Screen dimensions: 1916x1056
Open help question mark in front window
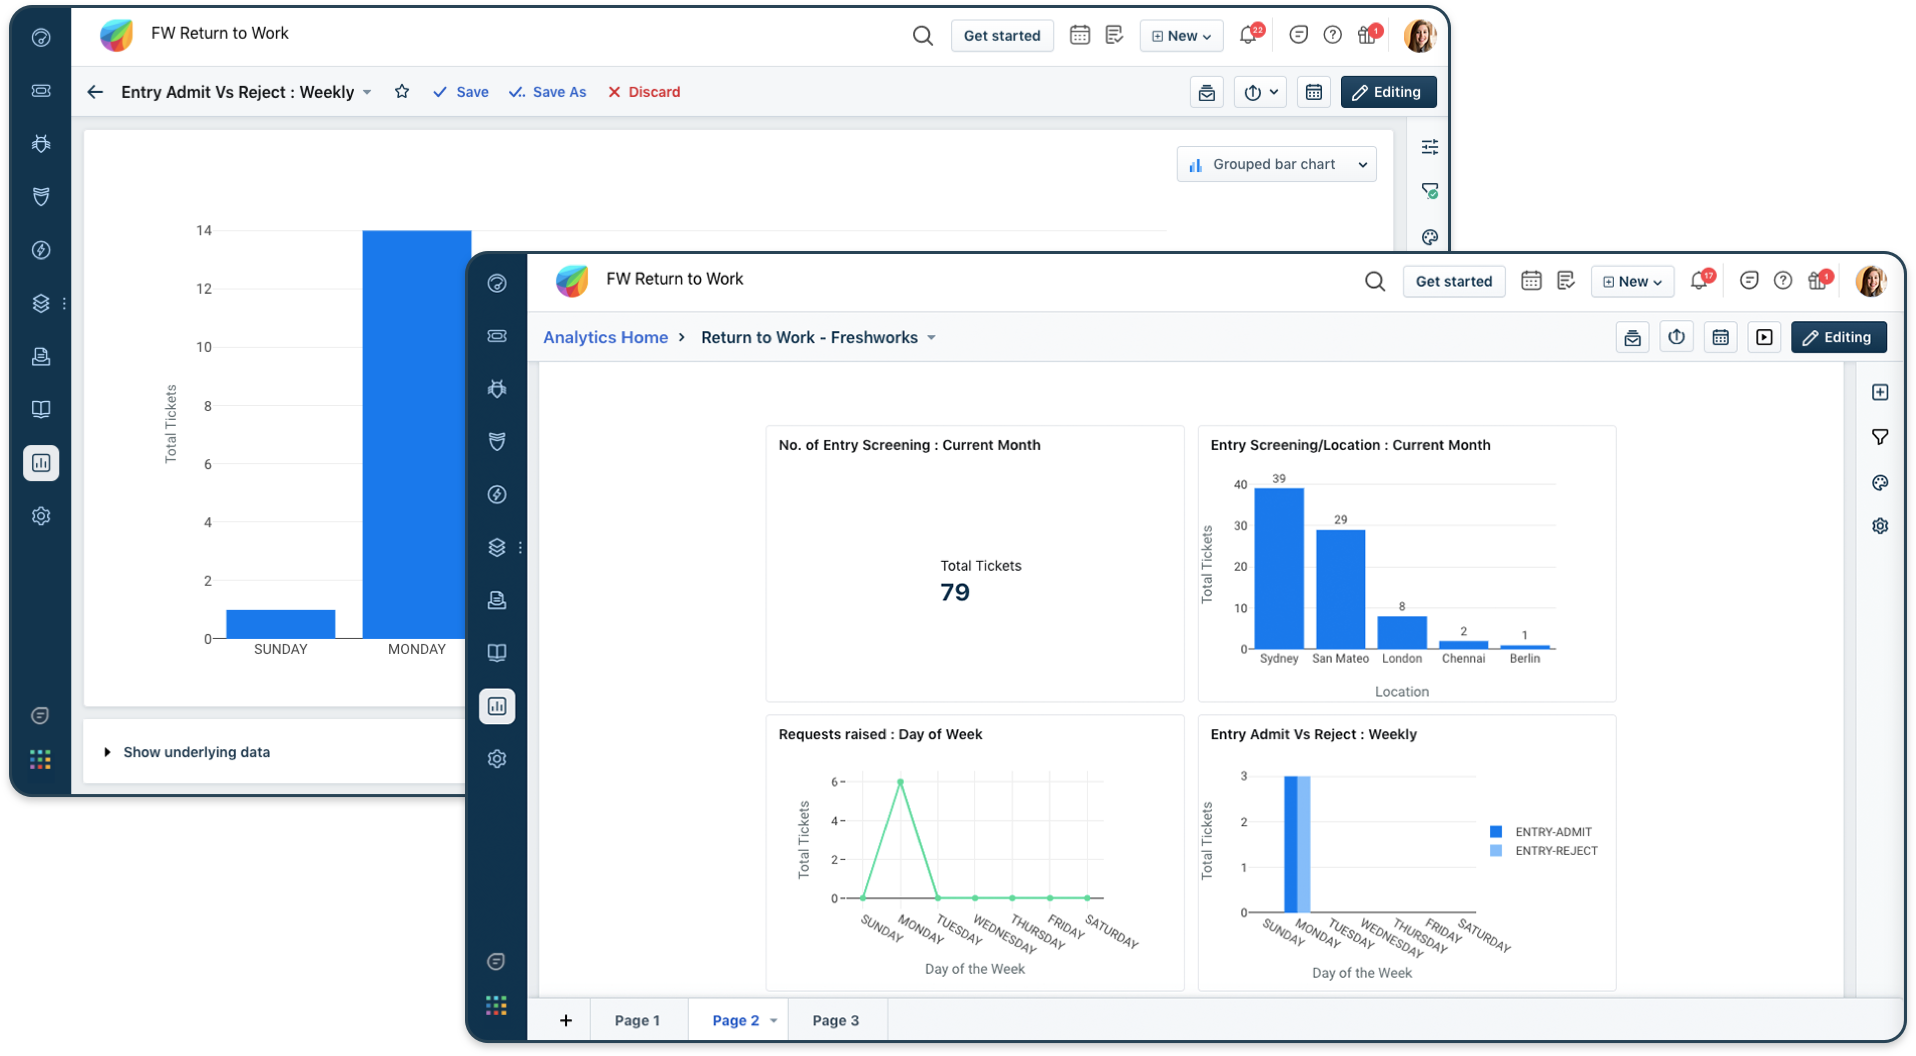click(x=1783, y=281)
